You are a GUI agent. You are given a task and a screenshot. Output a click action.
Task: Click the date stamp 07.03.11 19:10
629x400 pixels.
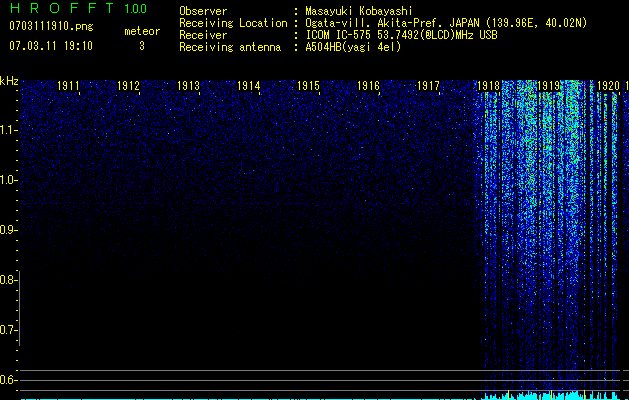pyautogui.click(x=51, y=46)
